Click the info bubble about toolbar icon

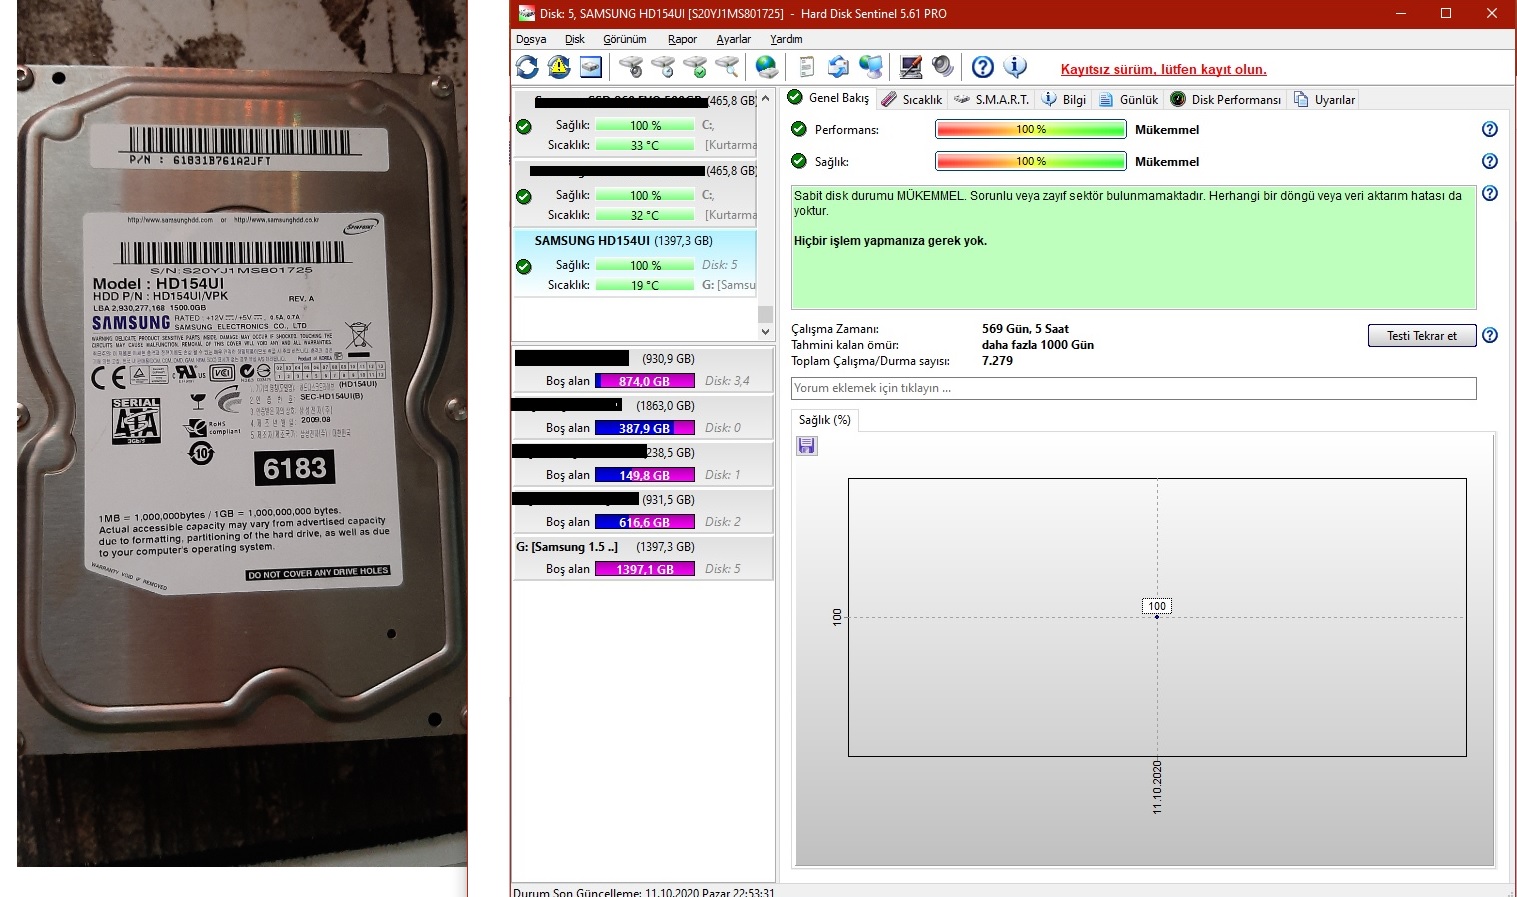[1015, 67]
